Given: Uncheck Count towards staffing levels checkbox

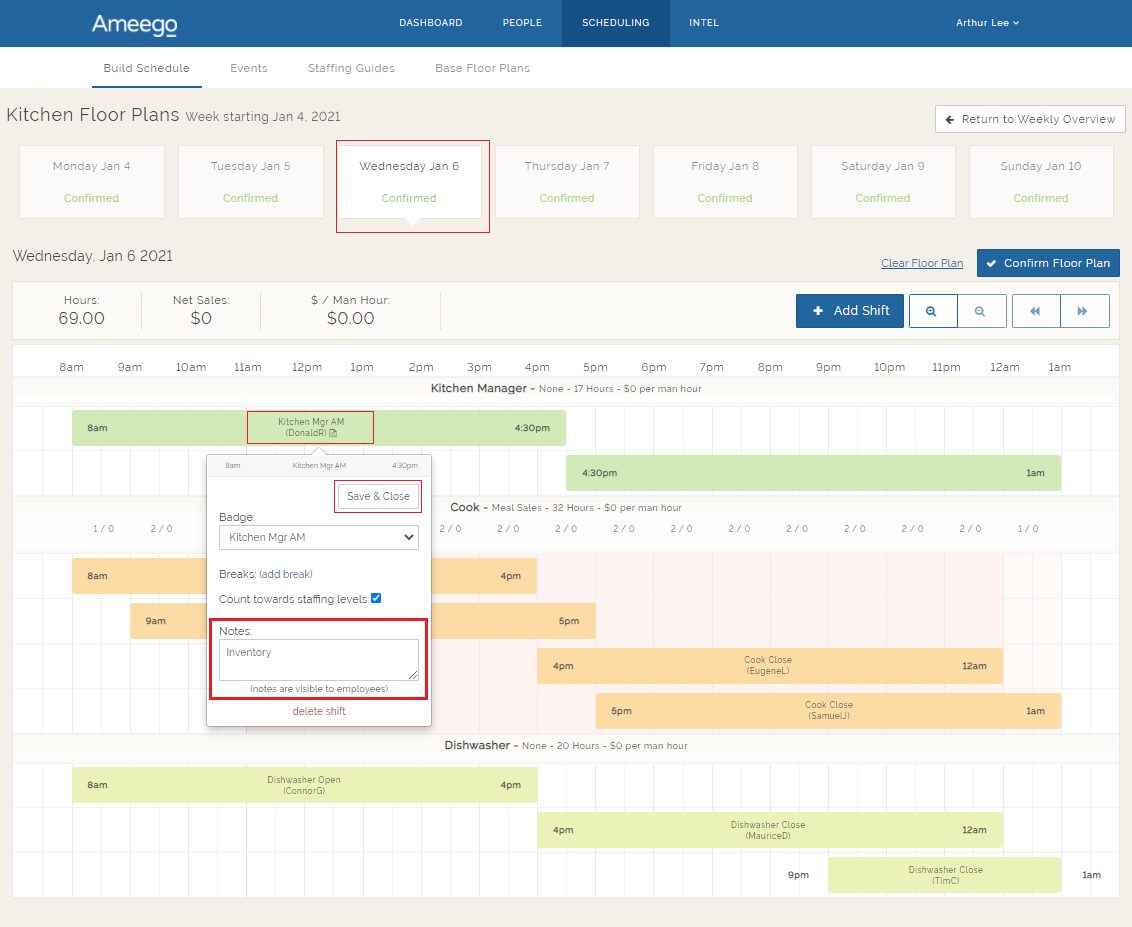Looking at the screenshot, I should click(376, 598).
